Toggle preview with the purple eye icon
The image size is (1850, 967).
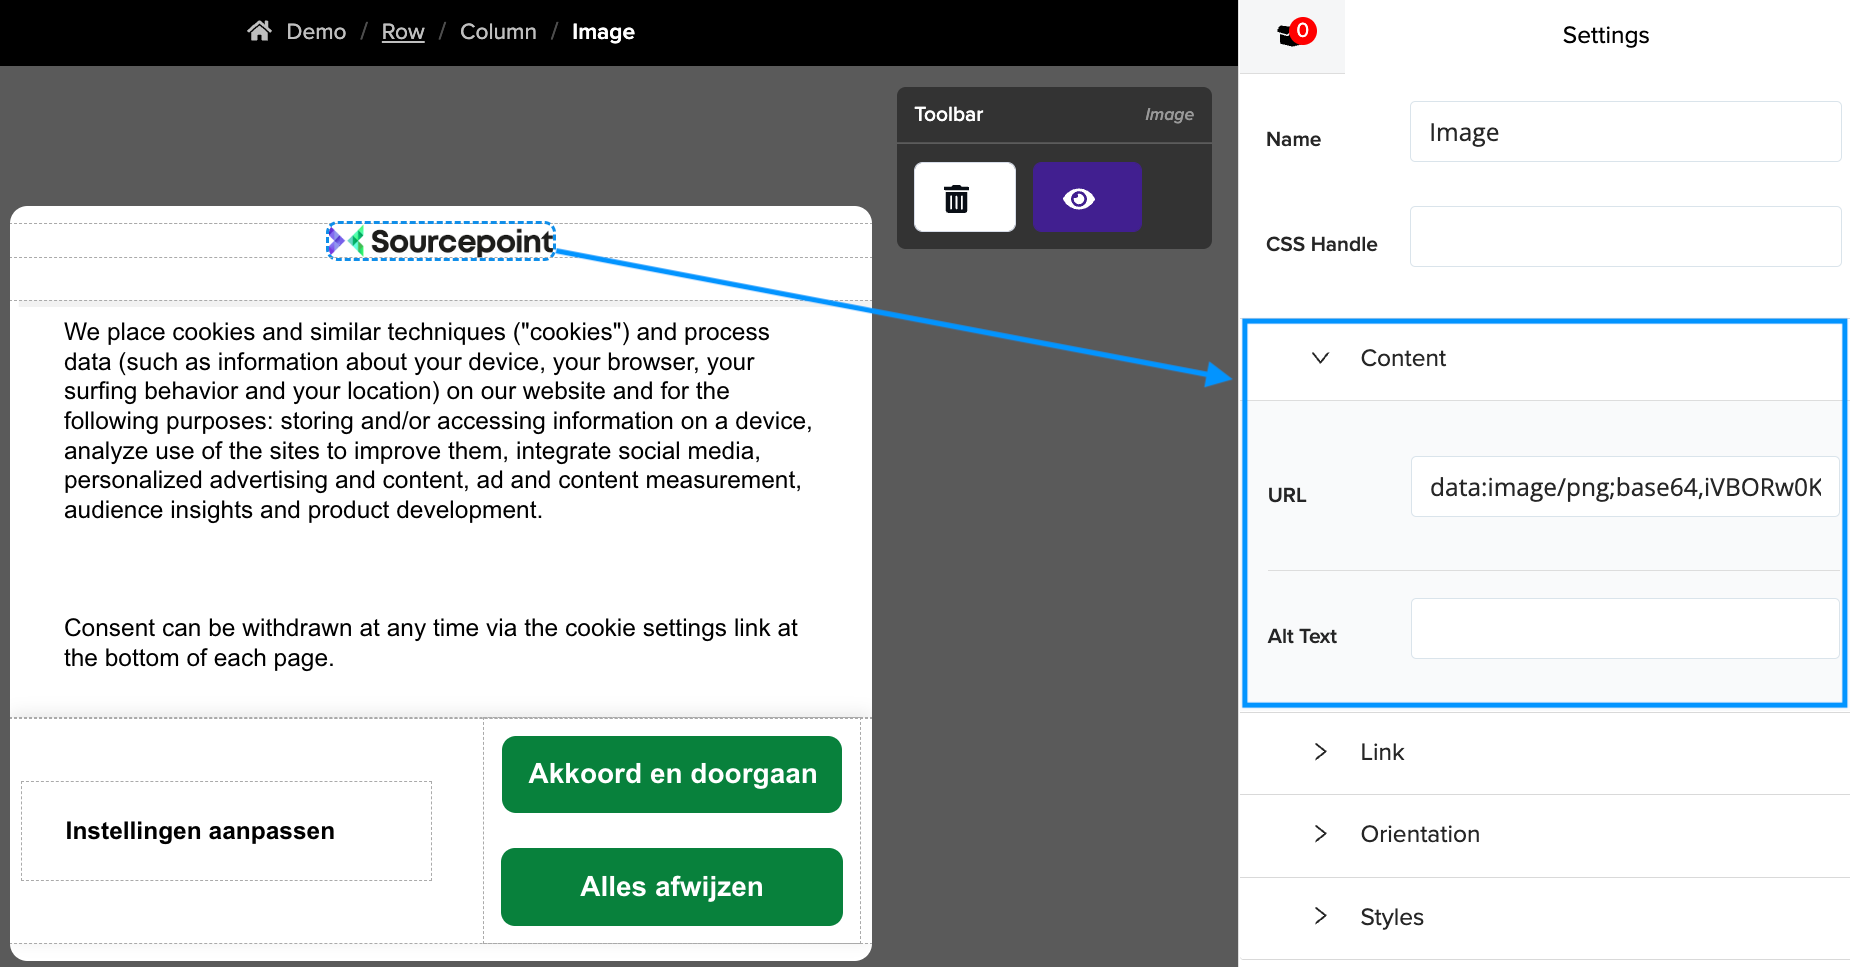(x=1087, y=197)
